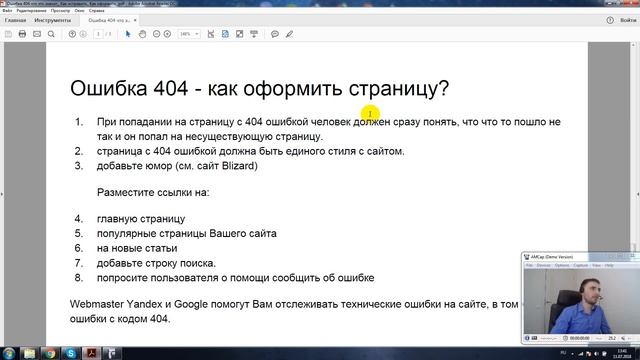Image resolution: width=640 pixels, height=360 pixels.
Task: Choose the hand pan tool
Action: [x=142, y=34]
